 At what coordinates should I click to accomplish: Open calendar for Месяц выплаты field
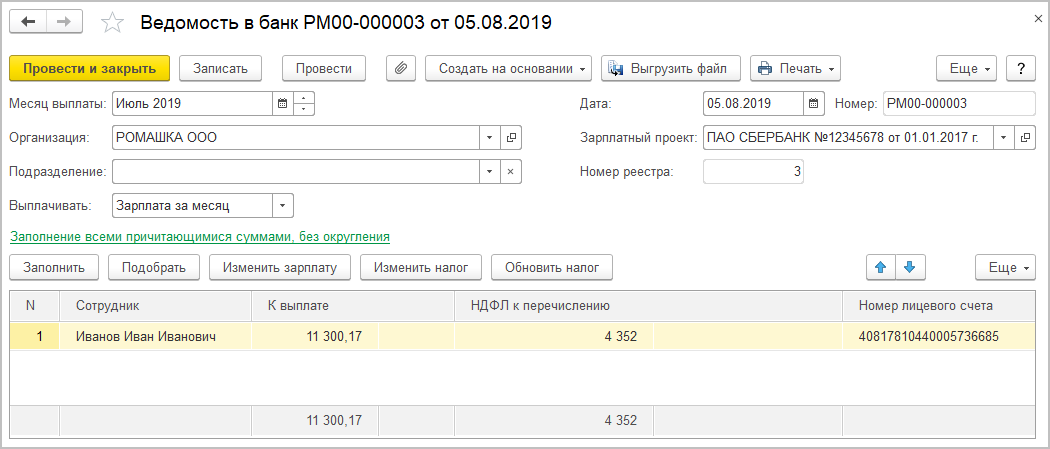282,103
